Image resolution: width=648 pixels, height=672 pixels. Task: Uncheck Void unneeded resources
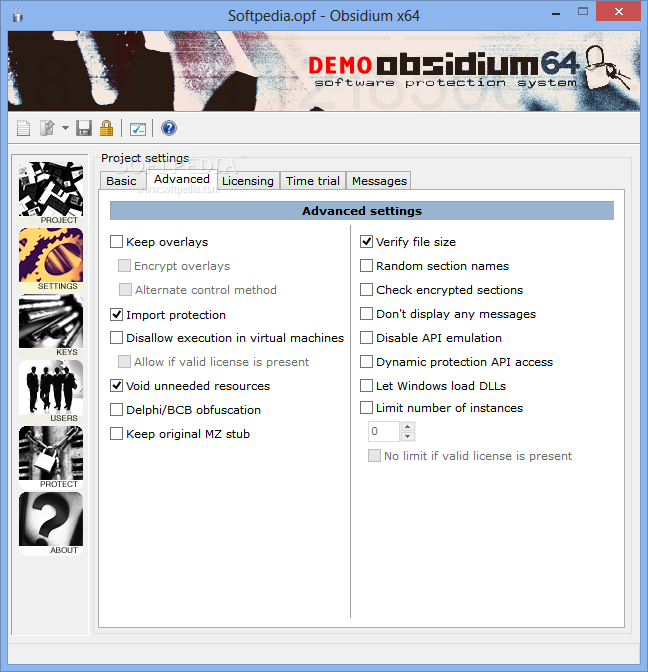117,386
